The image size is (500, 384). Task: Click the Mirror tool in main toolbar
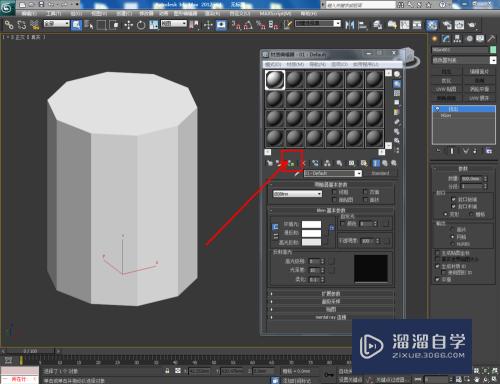pos(350,25)
